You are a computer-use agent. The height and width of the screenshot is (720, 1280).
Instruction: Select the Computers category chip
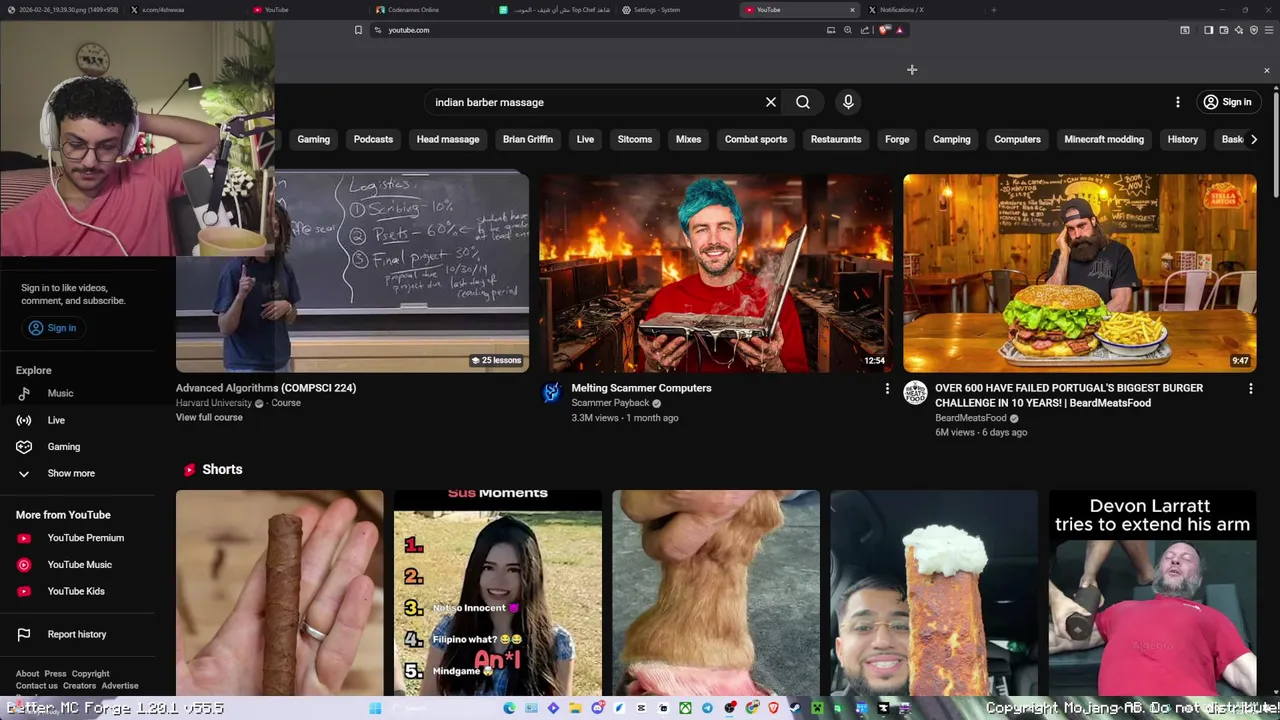point(1017,139)
